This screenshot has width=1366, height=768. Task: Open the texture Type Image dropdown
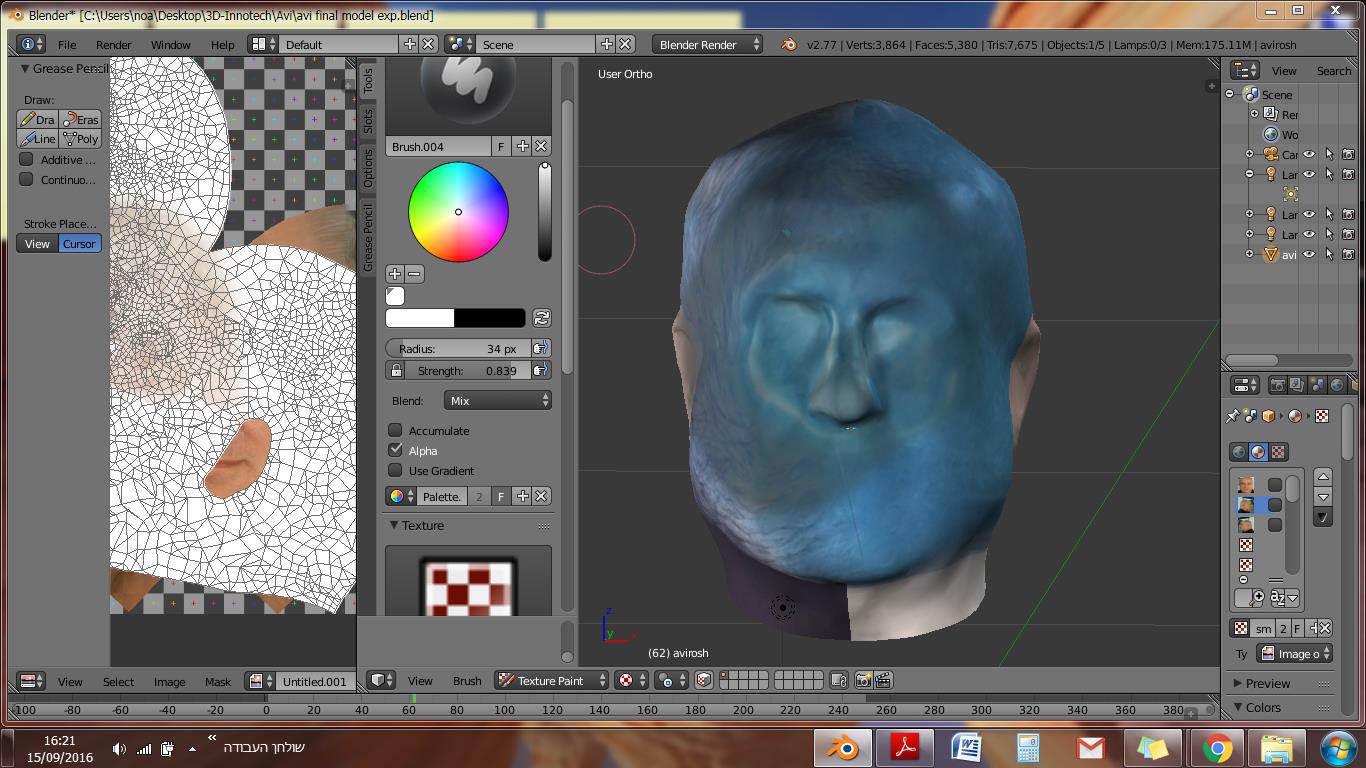pyautogui.click(x=1295, y=654)
